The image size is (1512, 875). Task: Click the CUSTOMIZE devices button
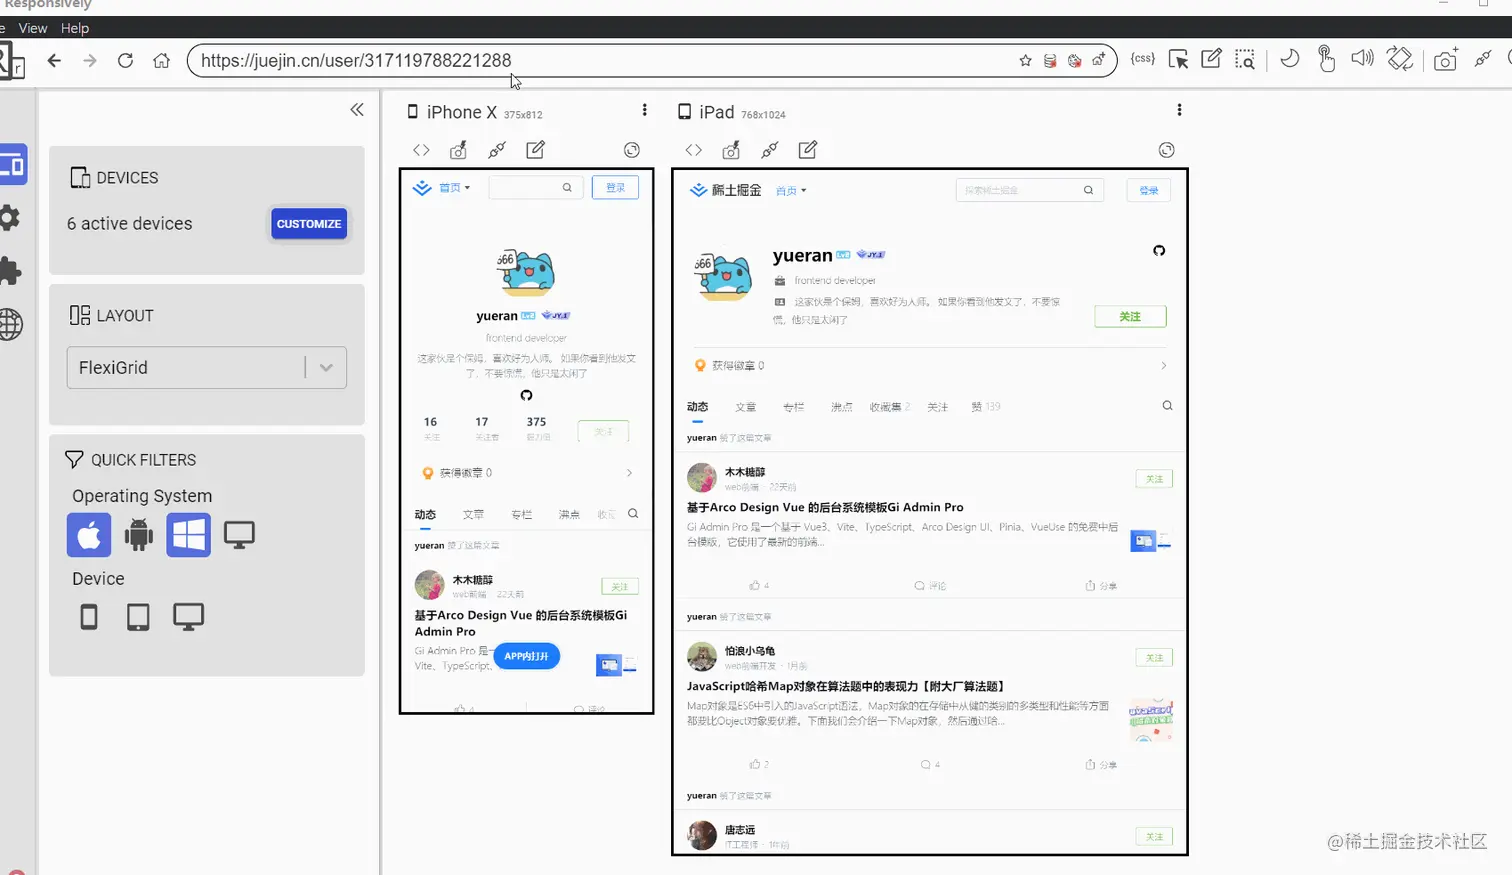(x=309, y=224)
